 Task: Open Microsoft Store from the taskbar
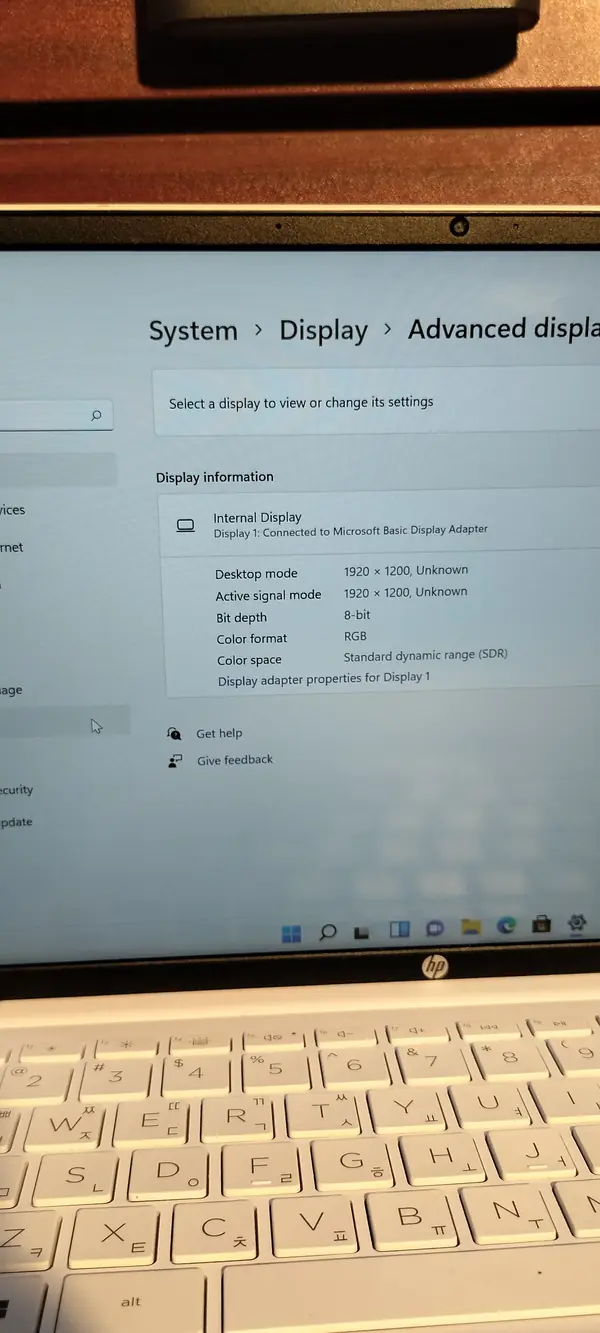(x=541, y=923)
